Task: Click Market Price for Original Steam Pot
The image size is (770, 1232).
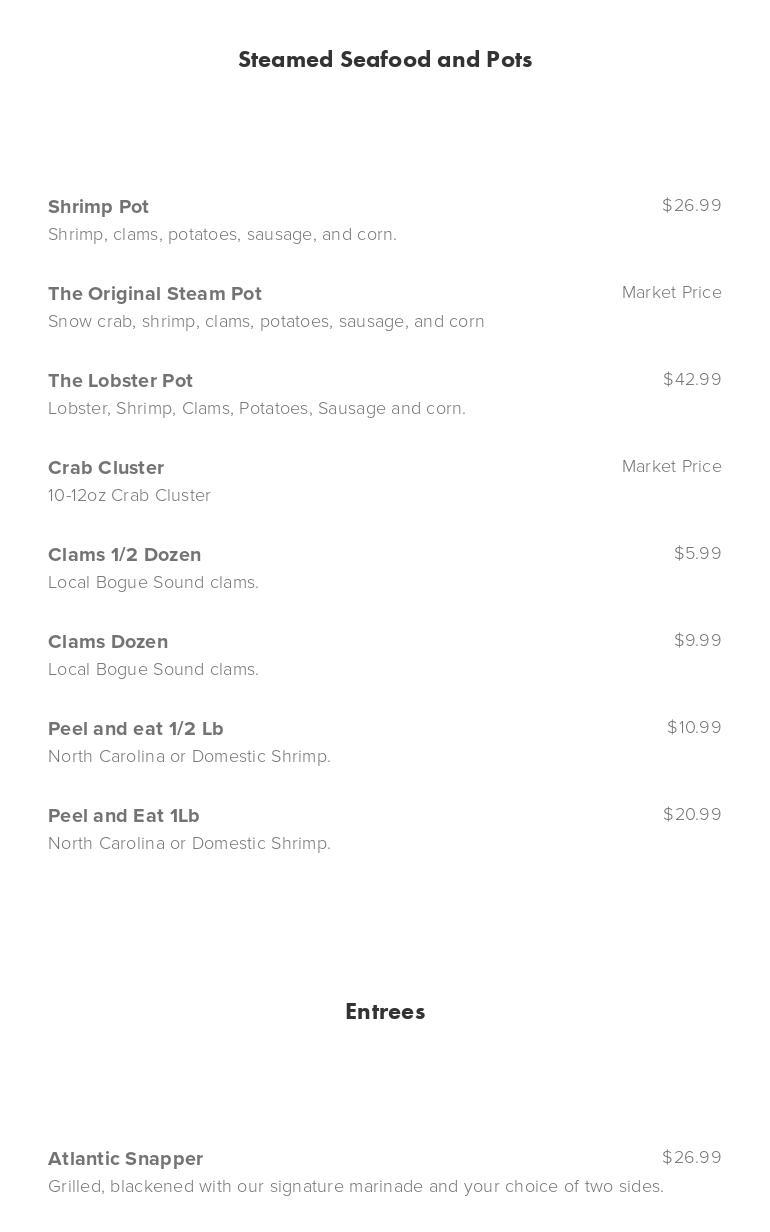Action: click(671, 293)
